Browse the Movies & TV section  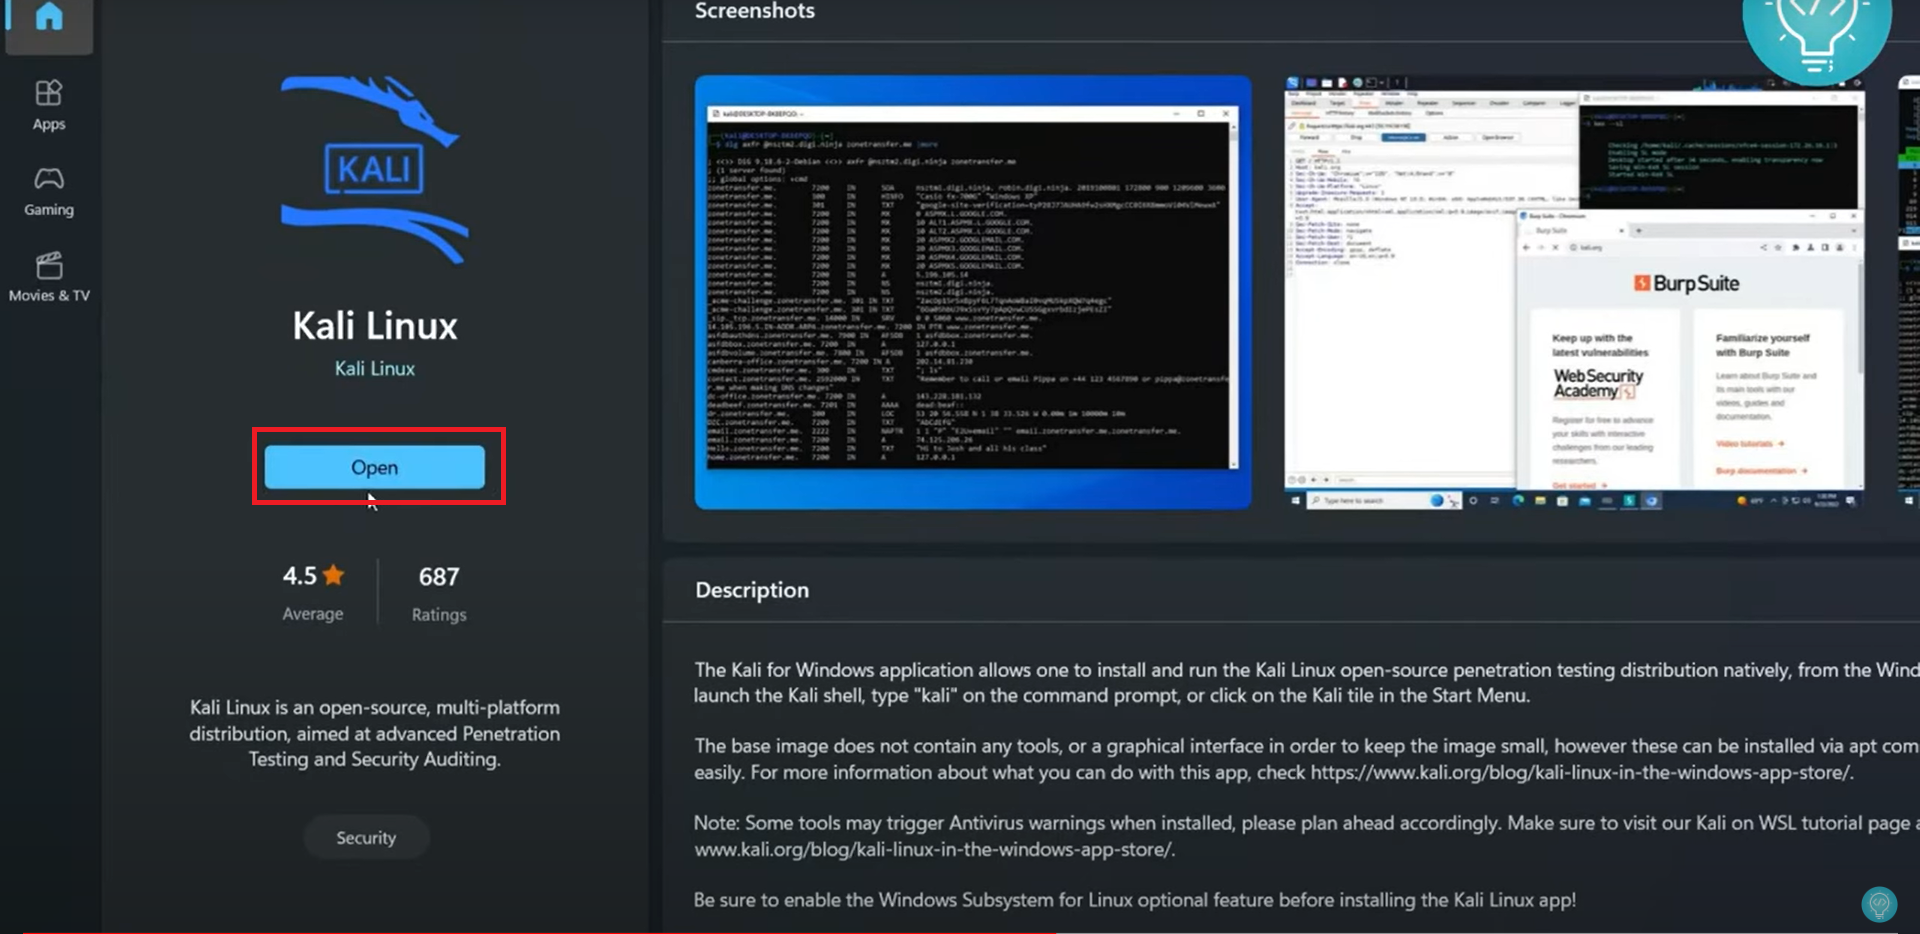click(47, 276)
